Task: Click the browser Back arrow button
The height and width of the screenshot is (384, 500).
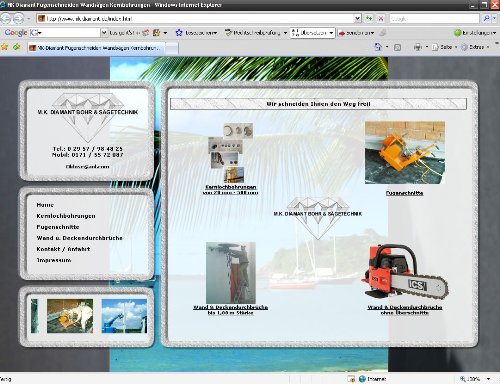Action: 6,19
